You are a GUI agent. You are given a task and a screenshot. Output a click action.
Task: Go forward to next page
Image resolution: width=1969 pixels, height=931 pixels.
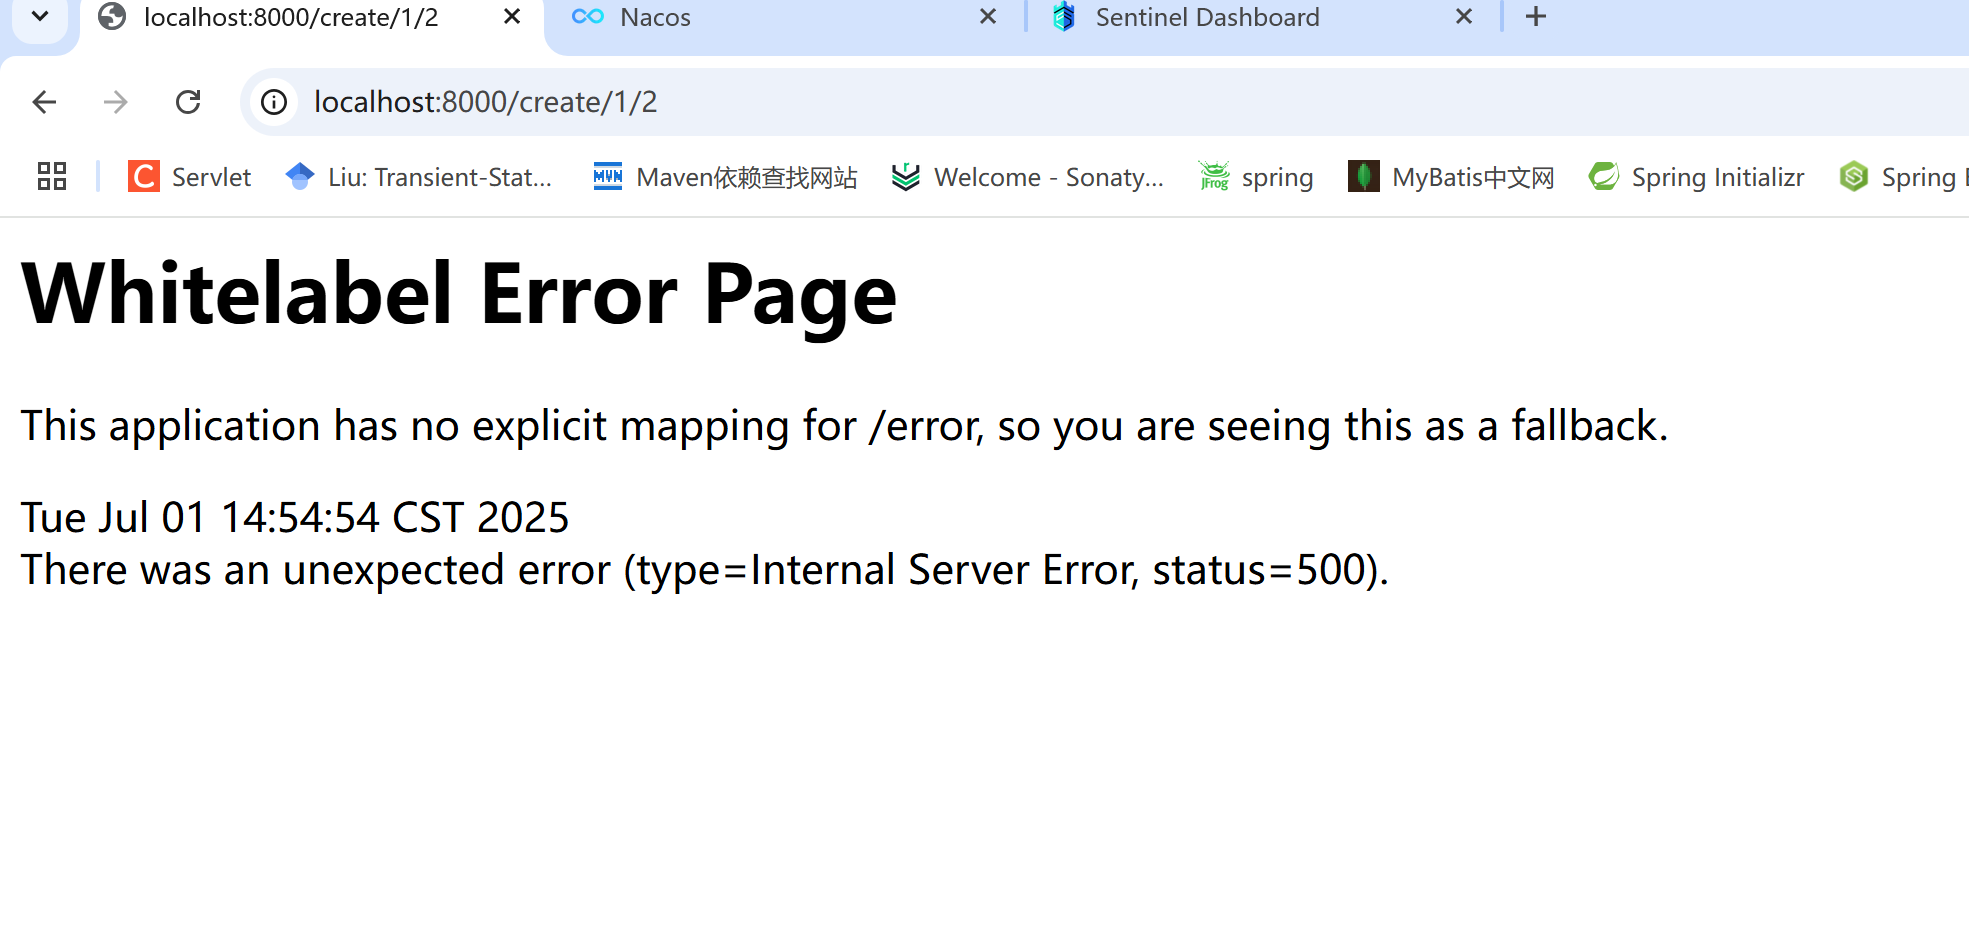(x=116, y=102)
